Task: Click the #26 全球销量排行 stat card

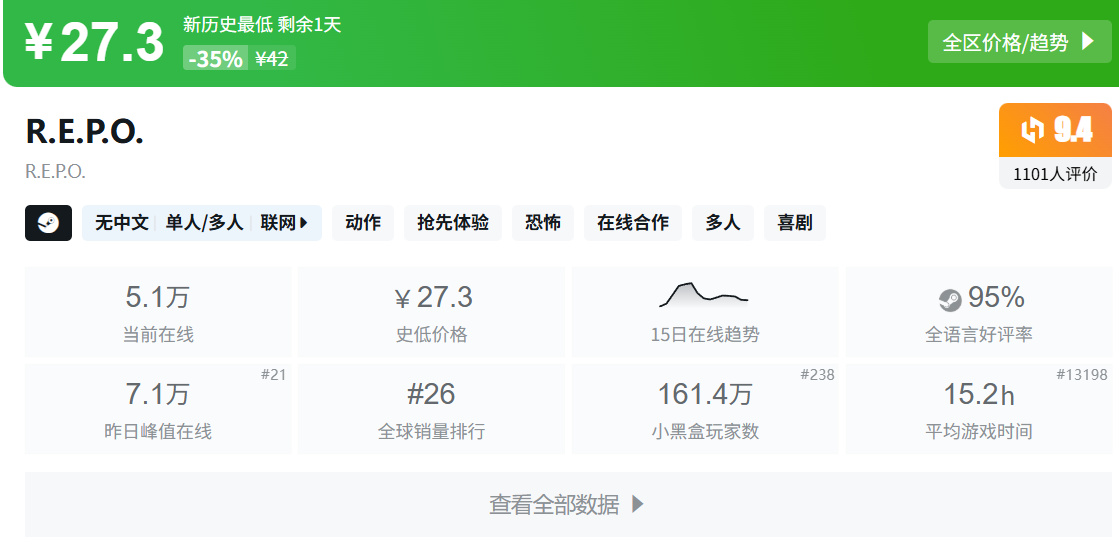Action: coord(432,409)
